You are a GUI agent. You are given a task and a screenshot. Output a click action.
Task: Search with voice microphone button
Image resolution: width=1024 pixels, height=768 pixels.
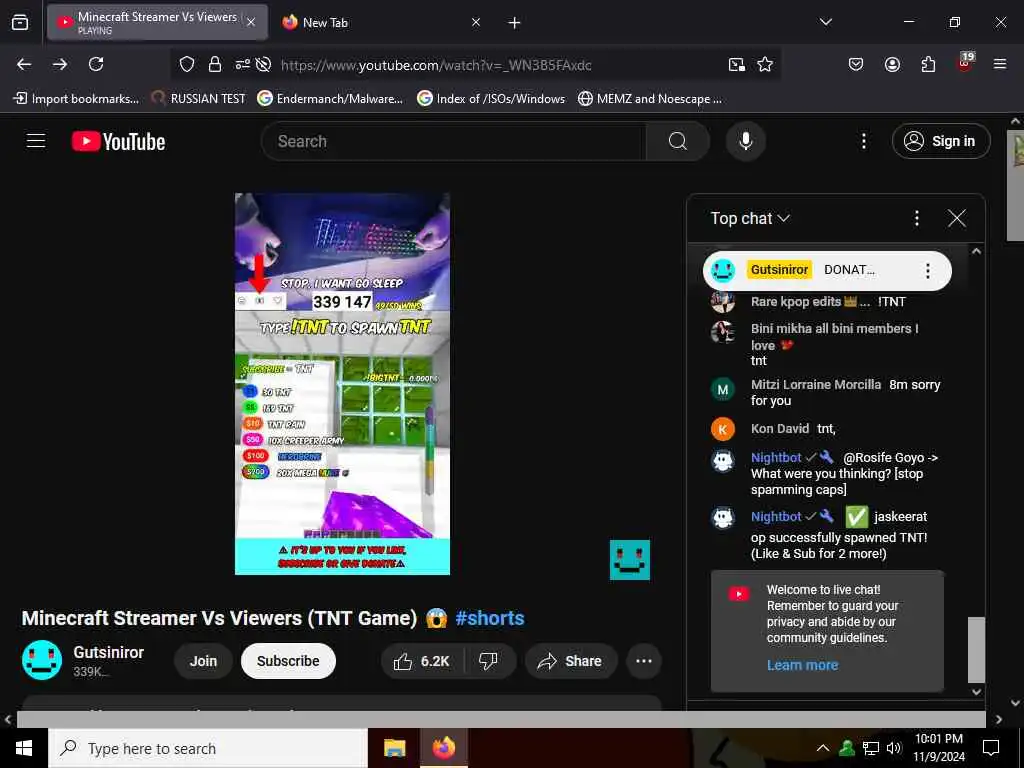pyautogui.click(x=746, y=141)
